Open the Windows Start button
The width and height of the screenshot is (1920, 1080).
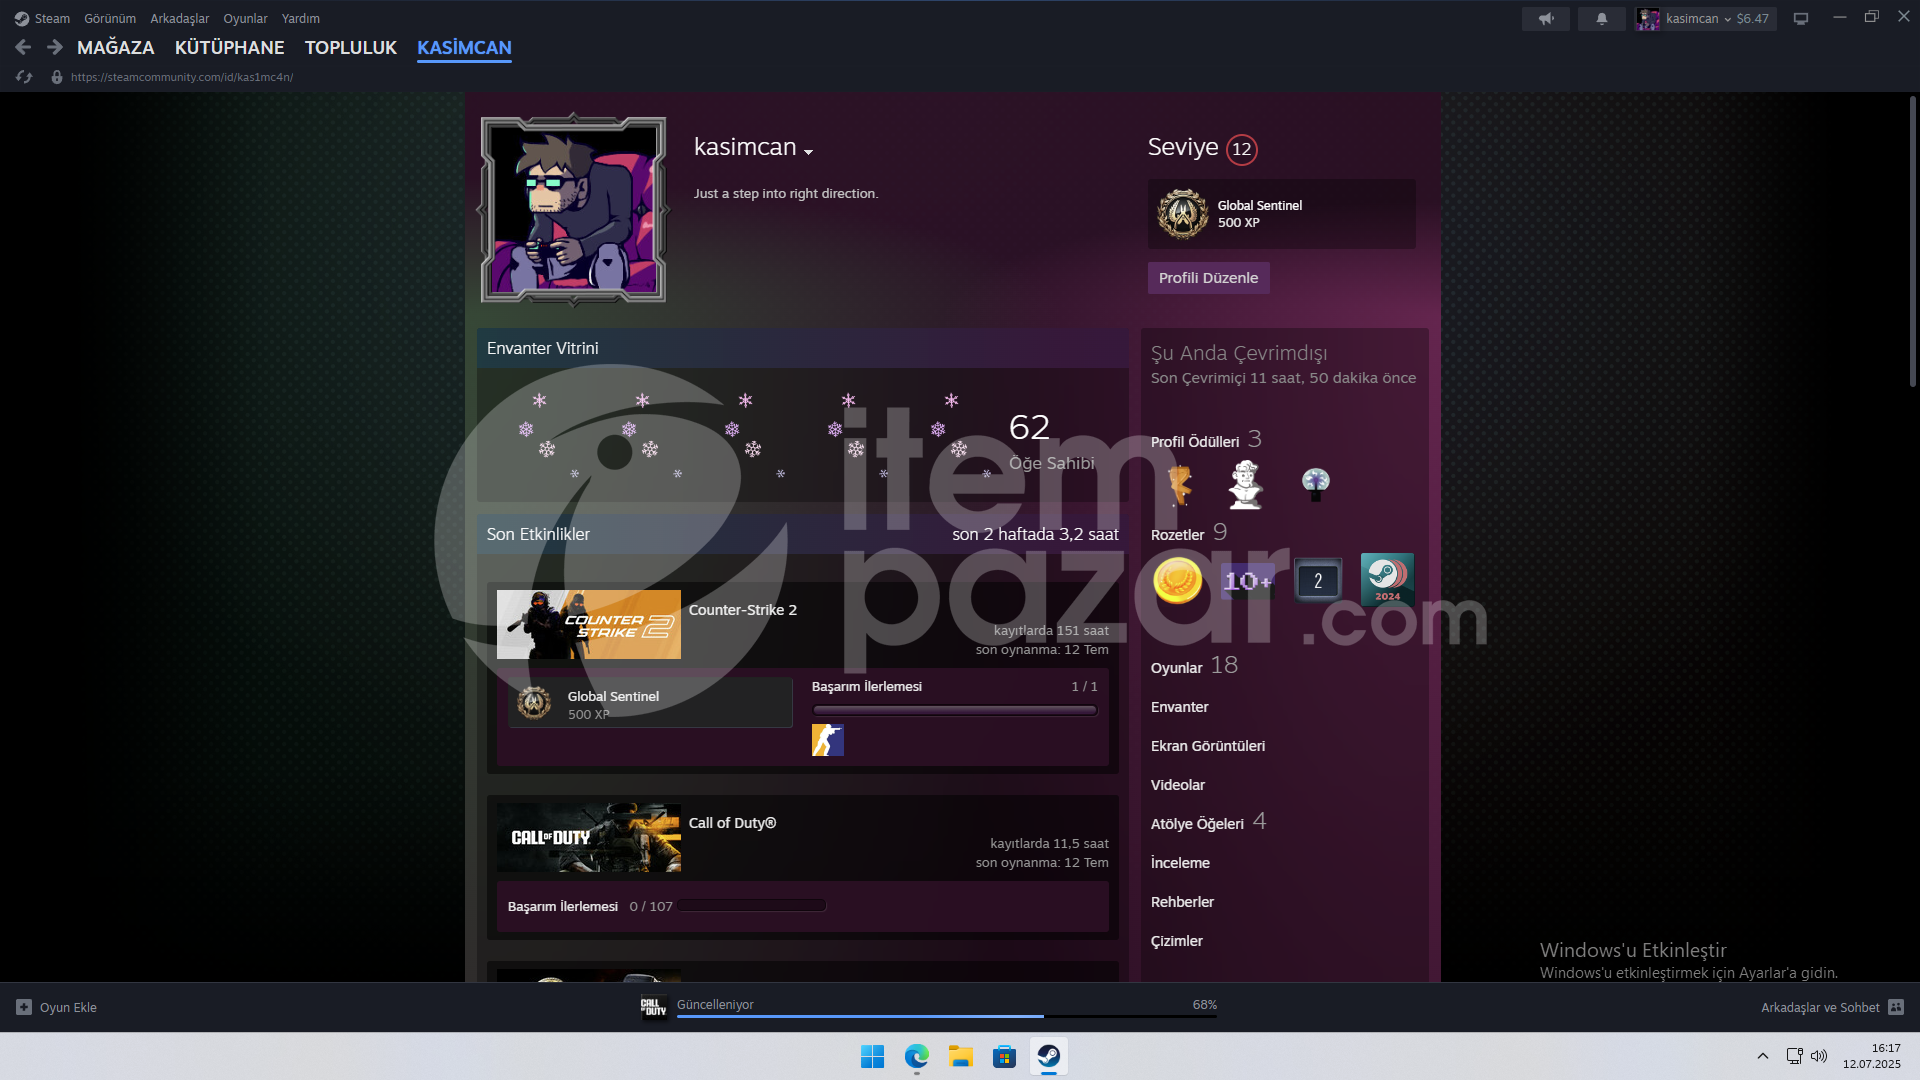(x=872, y=1056)
